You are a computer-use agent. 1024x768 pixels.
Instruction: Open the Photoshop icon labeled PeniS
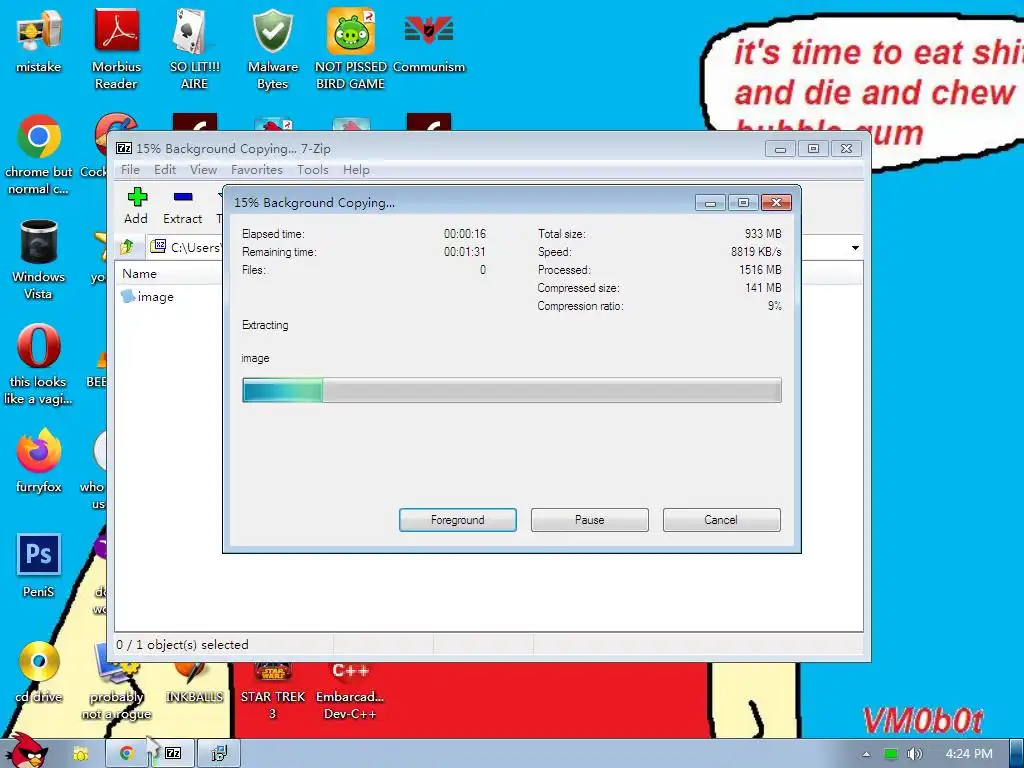[39, 566]
